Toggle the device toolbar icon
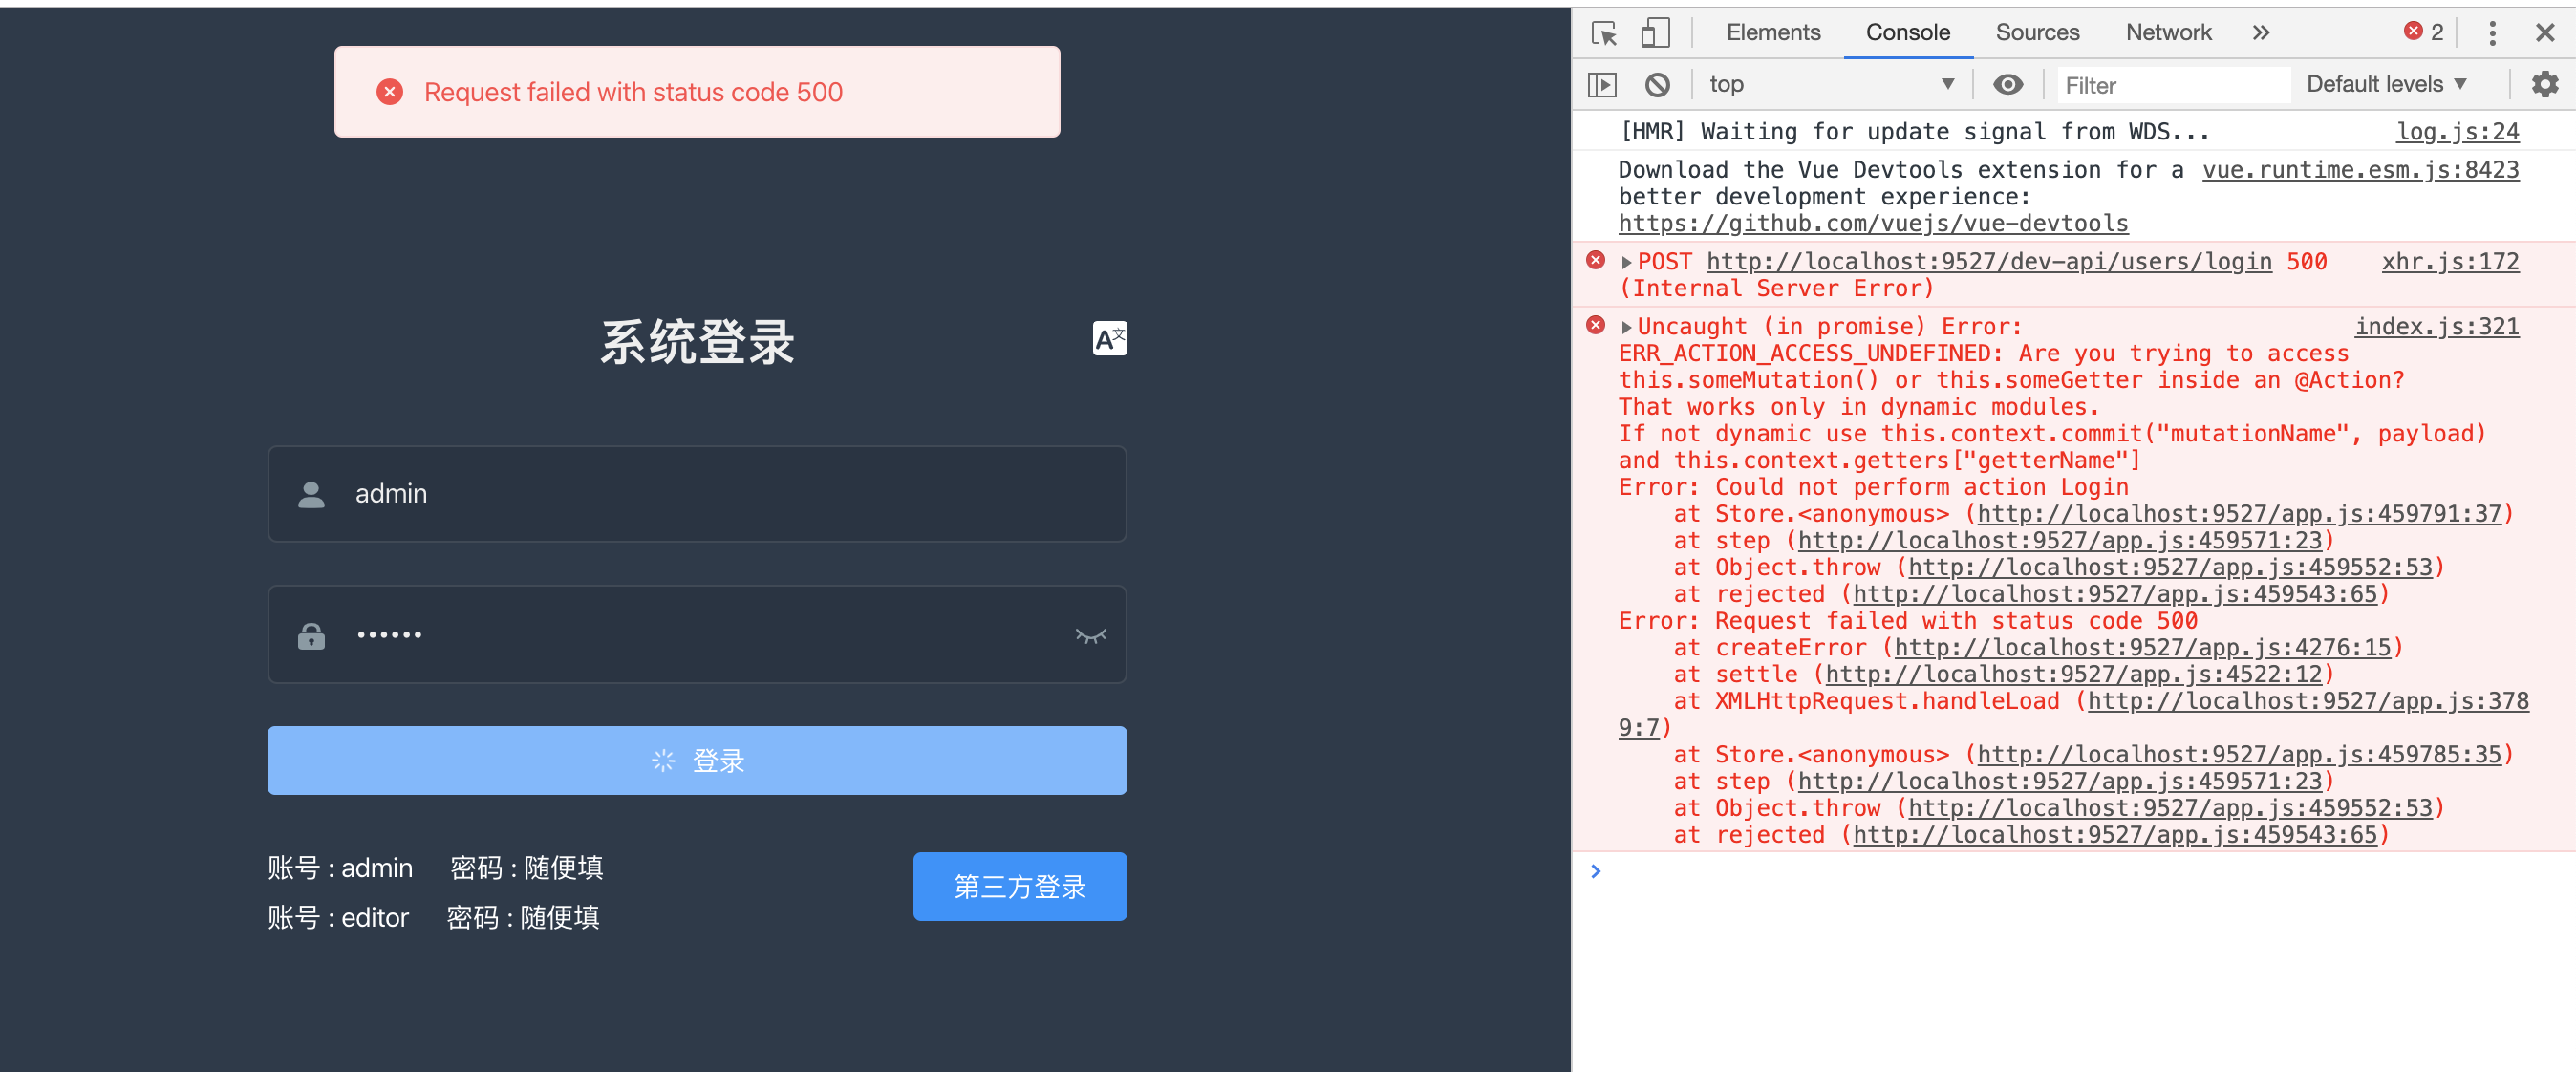 (x=1655, y=33)
